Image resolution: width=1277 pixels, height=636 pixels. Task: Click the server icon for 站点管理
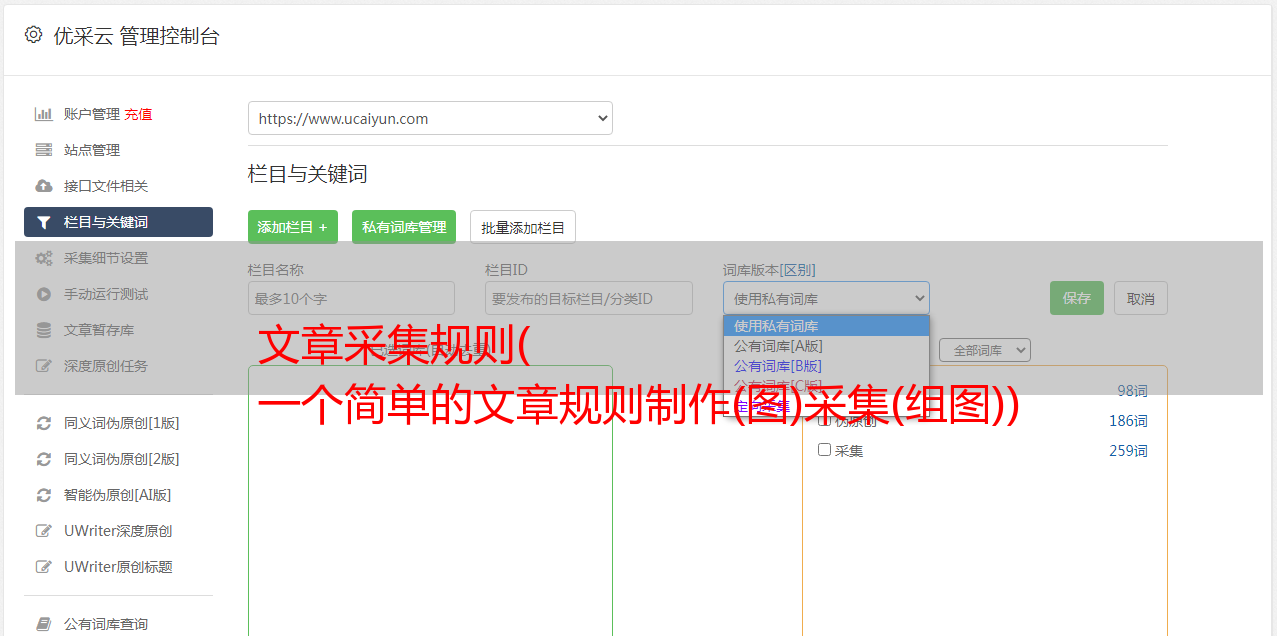tap(44, 150)
